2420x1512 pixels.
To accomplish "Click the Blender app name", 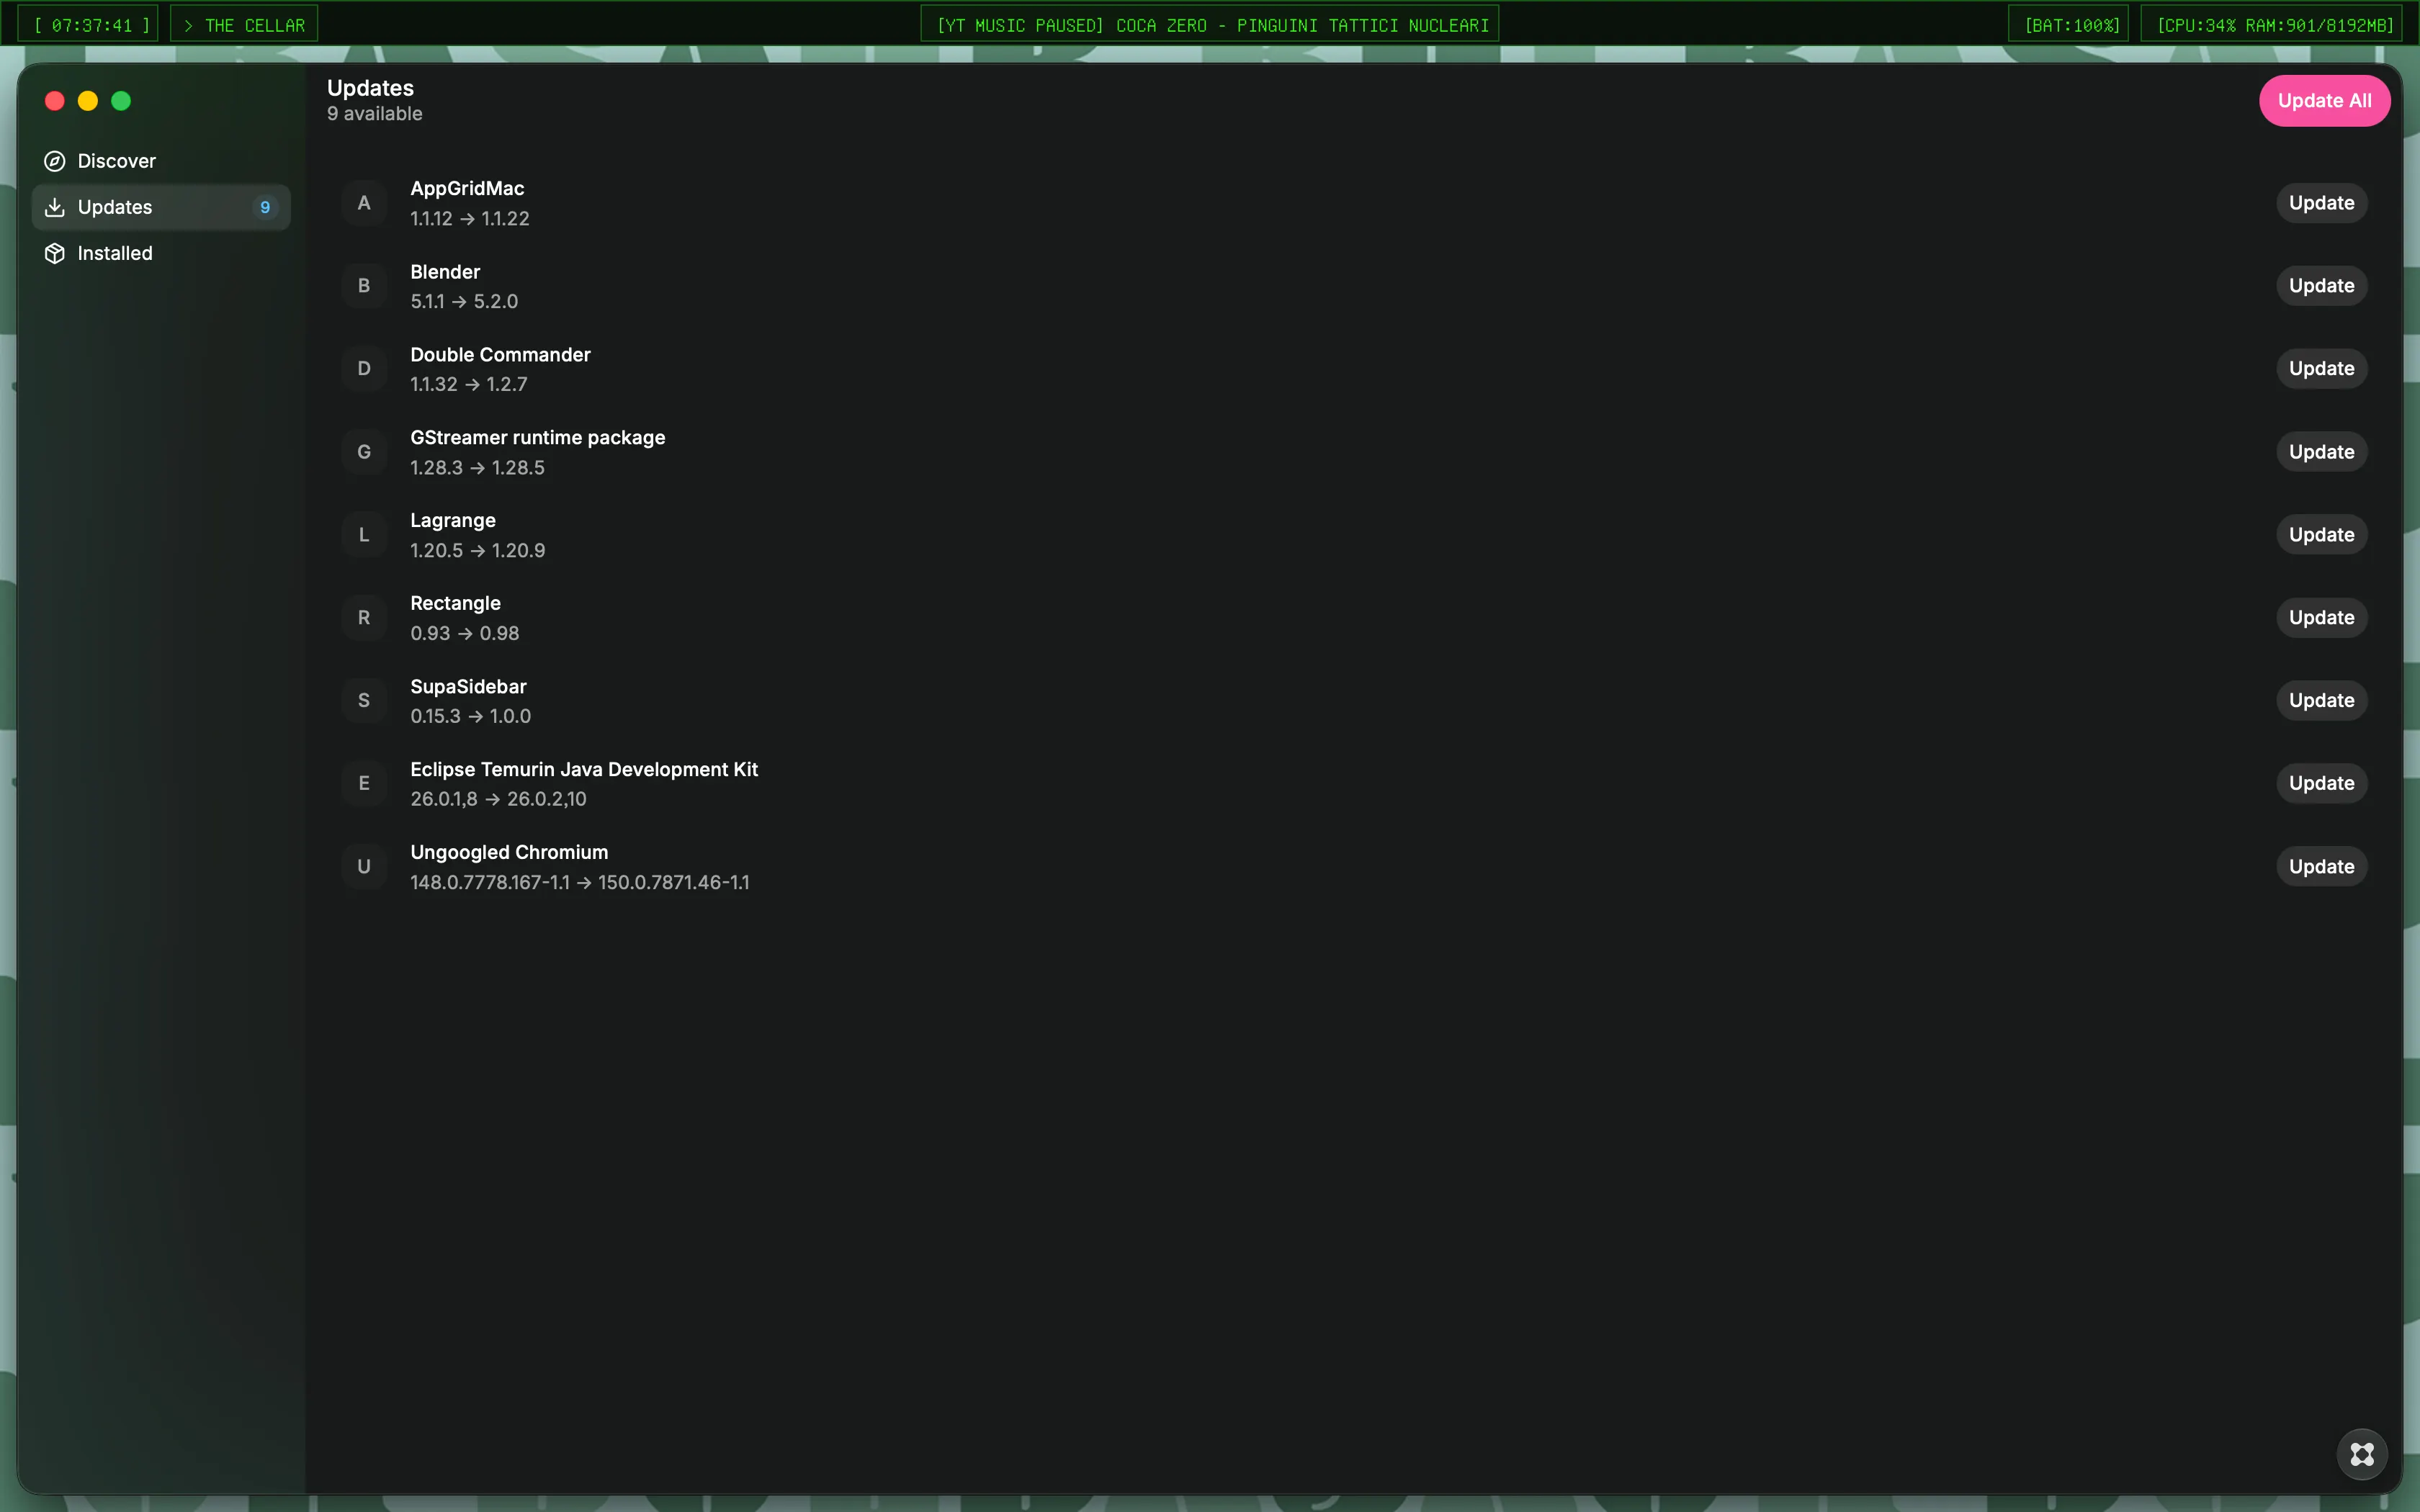I will coord(445,272).
